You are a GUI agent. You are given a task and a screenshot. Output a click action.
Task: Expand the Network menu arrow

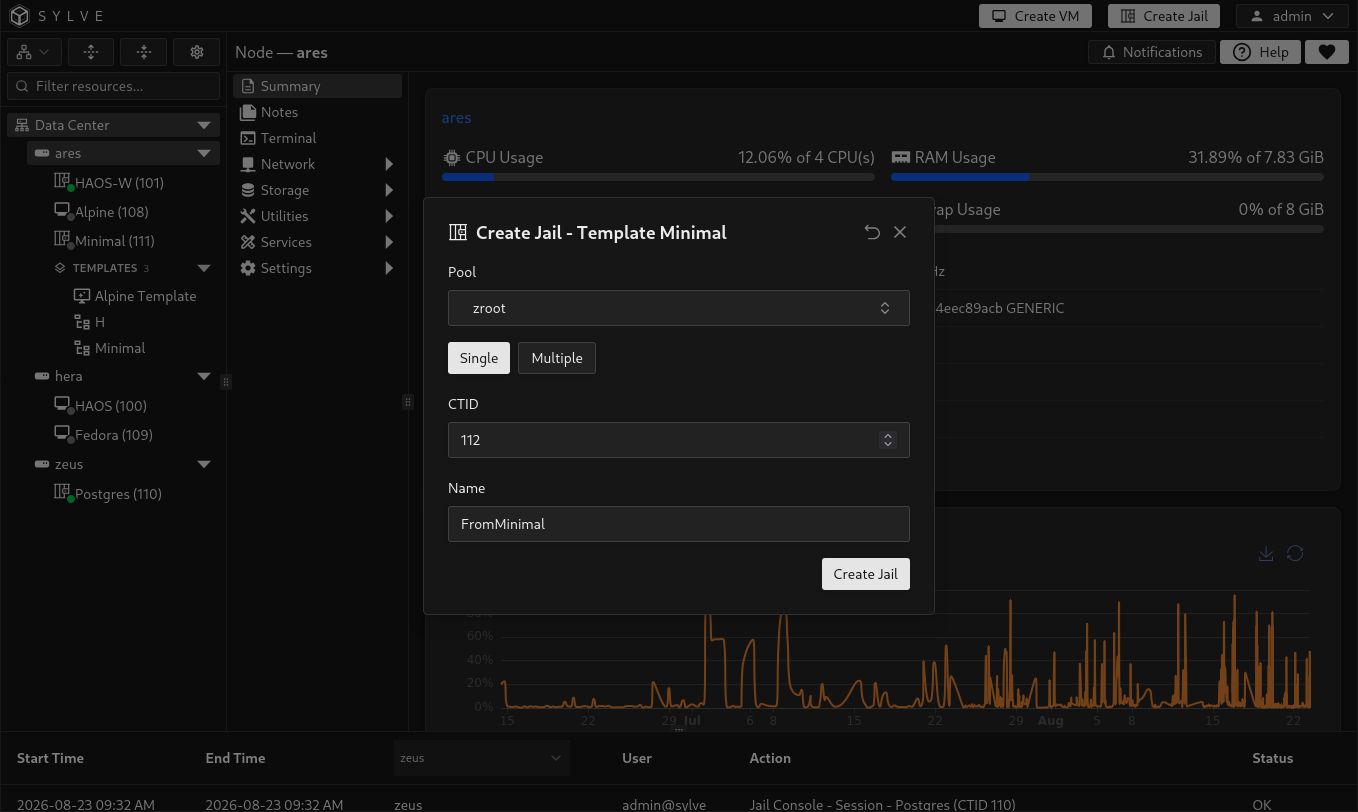pyautogui.click(x=389, y=164)
